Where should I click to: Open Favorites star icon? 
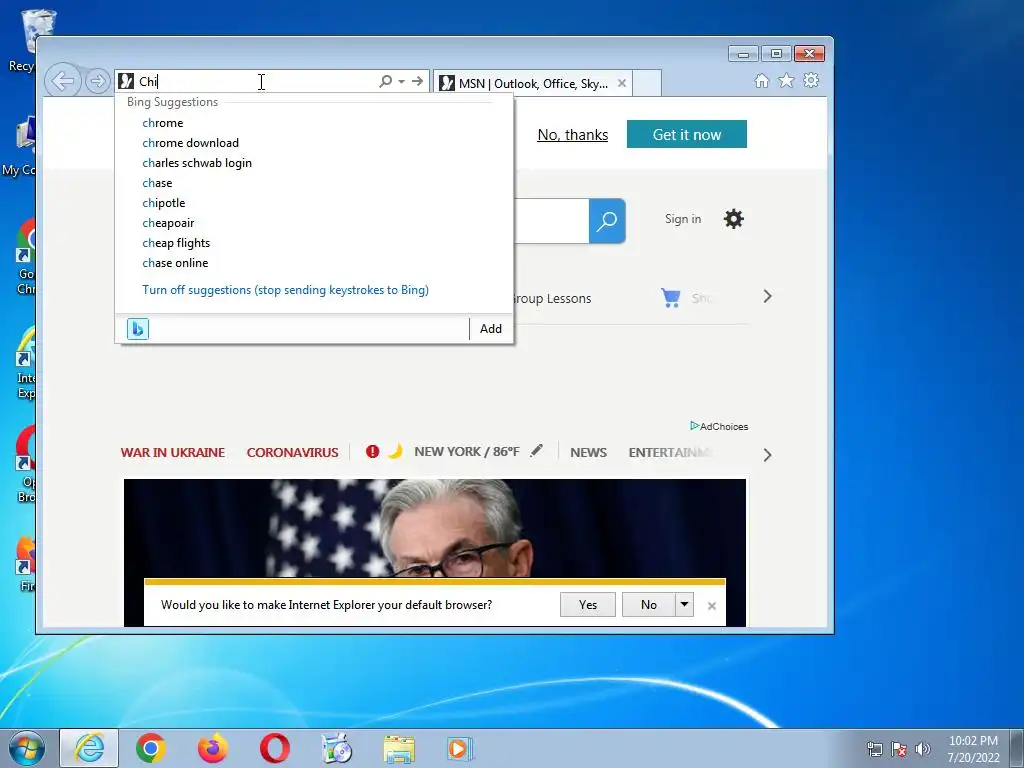point(786,80)
